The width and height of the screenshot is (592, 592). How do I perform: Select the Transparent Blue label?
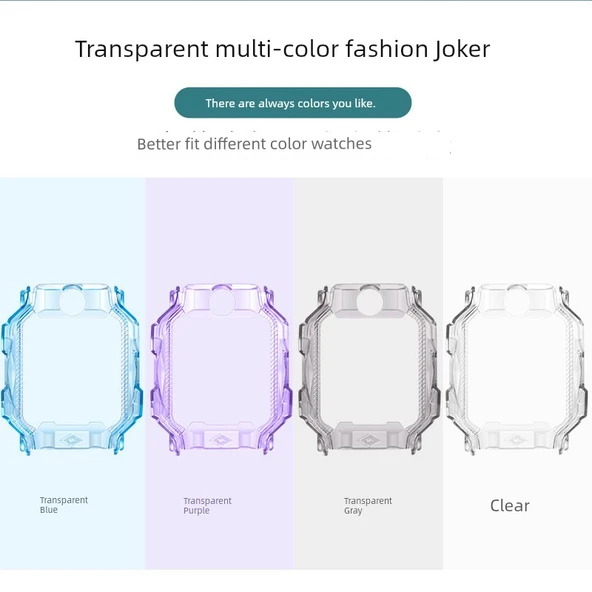click(64, 505)
